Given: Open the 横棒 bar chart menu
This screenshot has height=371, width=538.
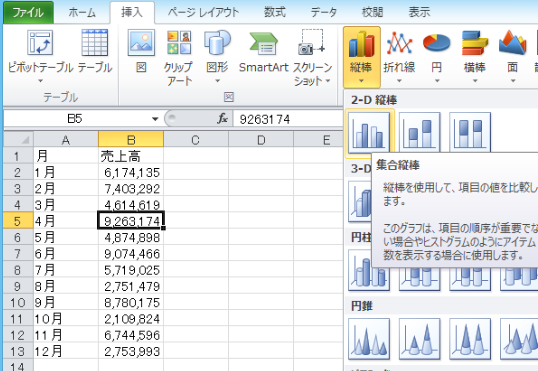Looking at the screenshot, I should [x=475, y=57].
